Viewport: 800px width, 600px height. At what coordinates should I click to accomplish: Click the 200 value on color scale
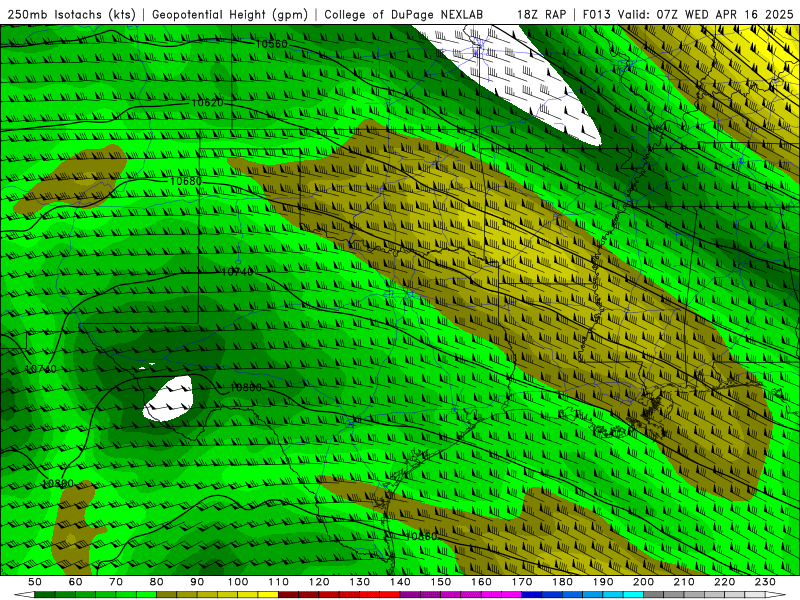click(643, 582)
